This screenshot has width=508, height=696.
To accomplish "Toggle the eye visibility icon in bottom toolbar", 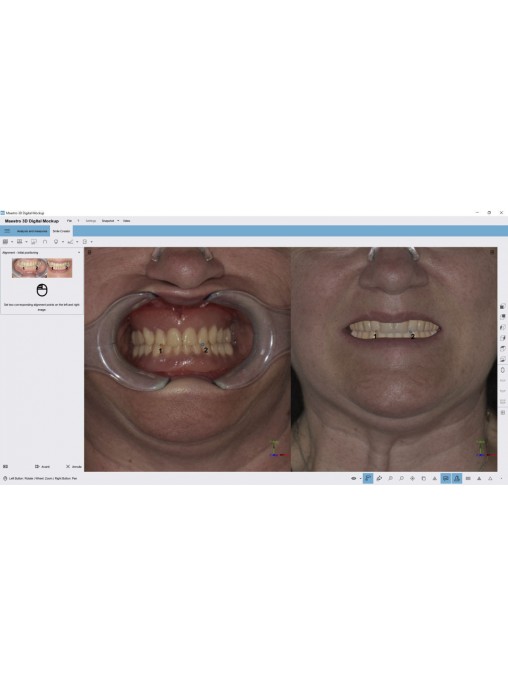I will [354, 478].
